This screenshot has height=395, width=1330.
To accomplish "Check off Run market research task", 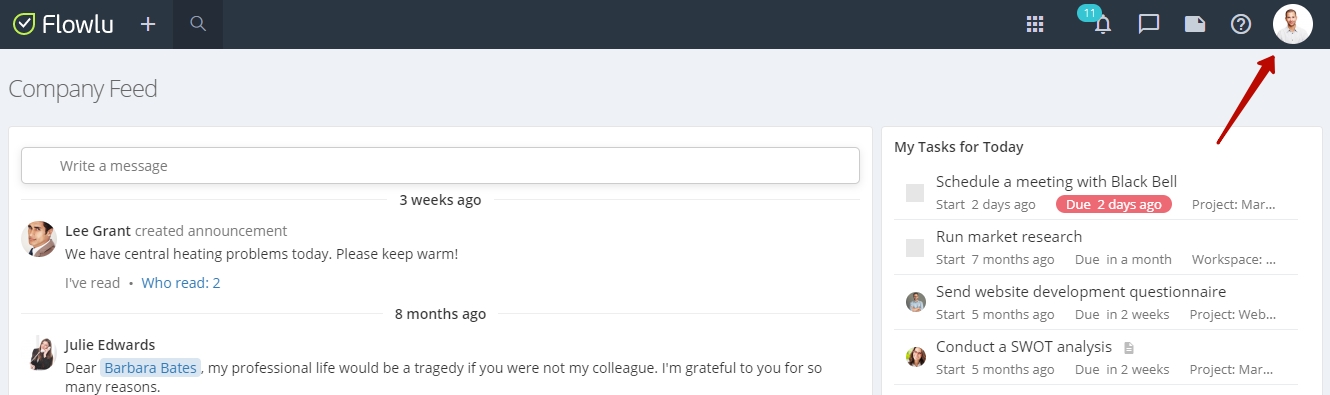I will [915, 248].
